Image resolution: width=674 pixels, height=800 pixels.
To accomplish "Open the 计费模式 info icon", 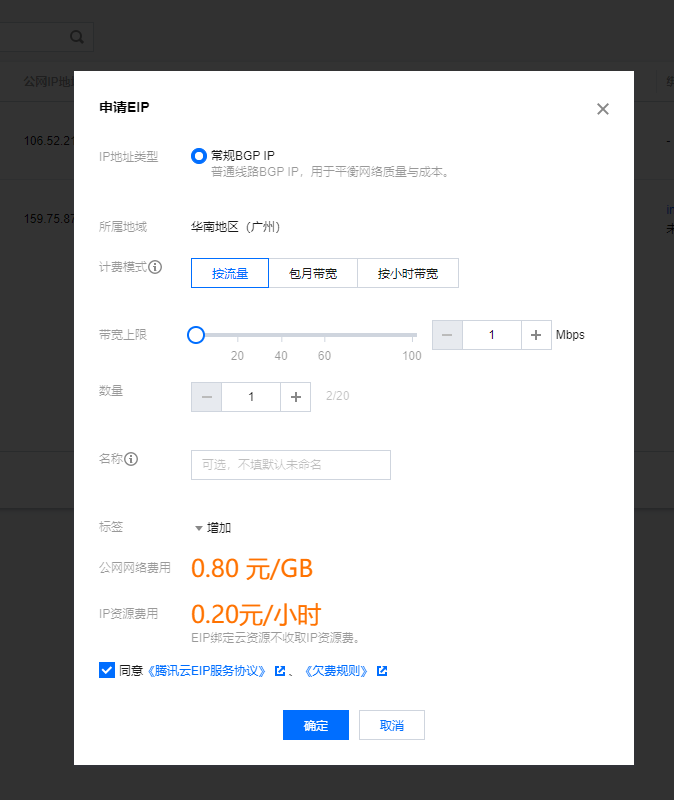I will click(x=155, y=267).
